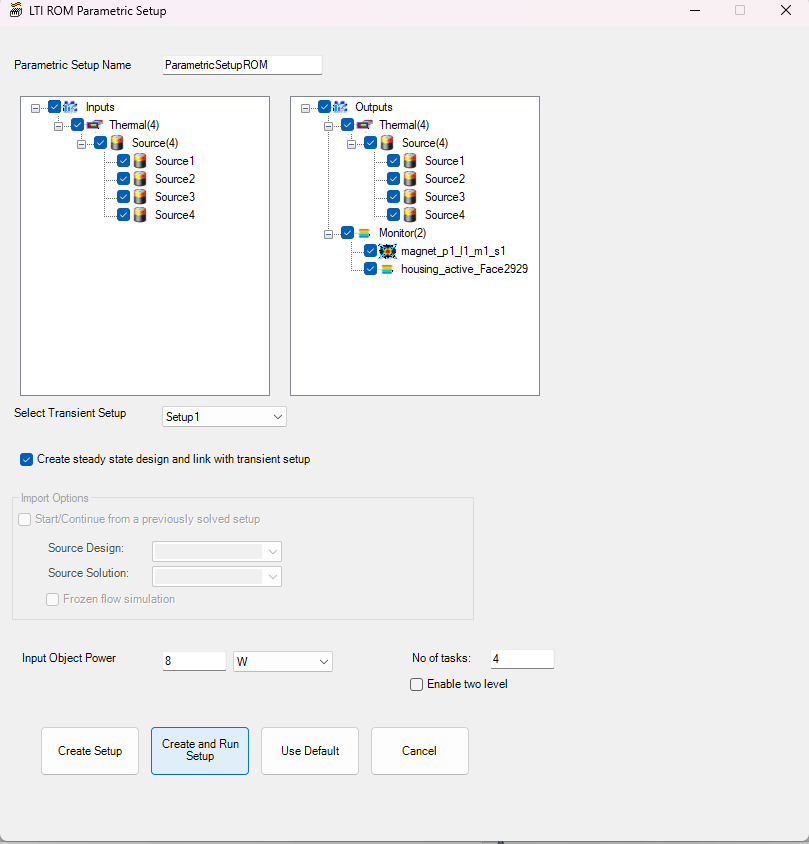This screenshot has height=844, width=809.
Task: Select Source4 item in Inputs tree
Action: (174, 215)
